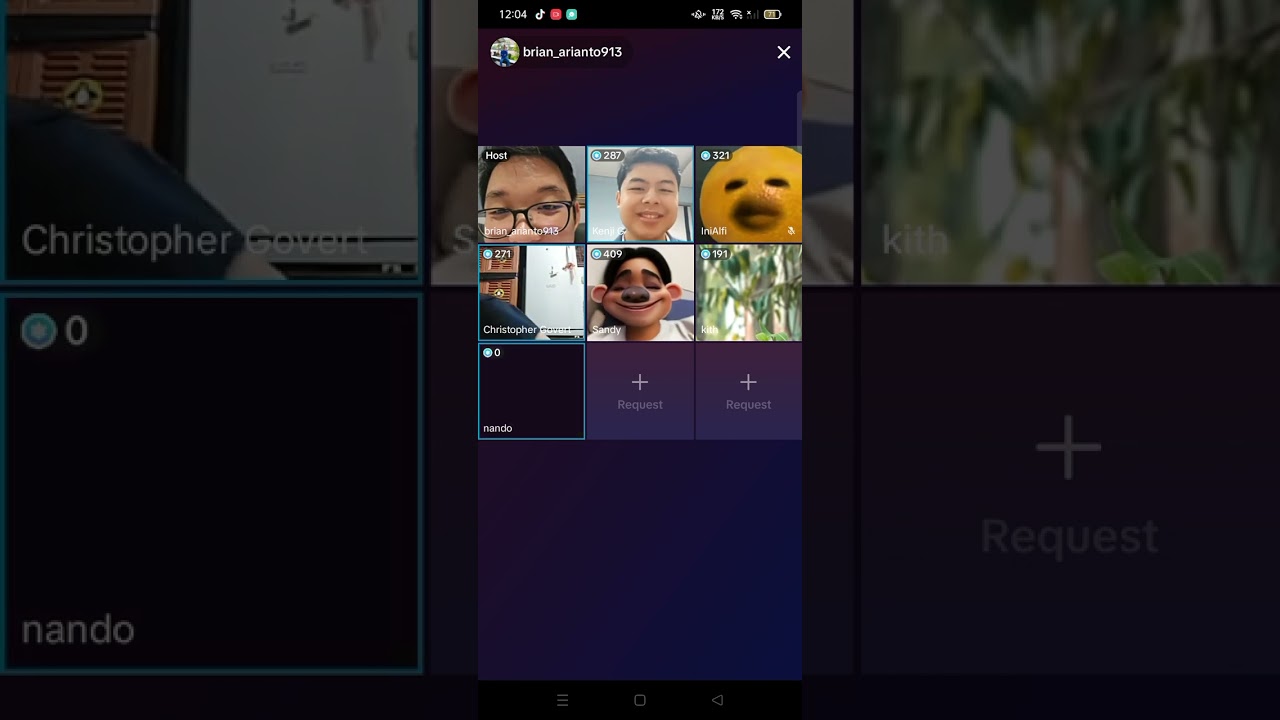Tap the 321 coin badge
The width and height of the screenshot is (1280, 720).
click(x=716, y=155)
